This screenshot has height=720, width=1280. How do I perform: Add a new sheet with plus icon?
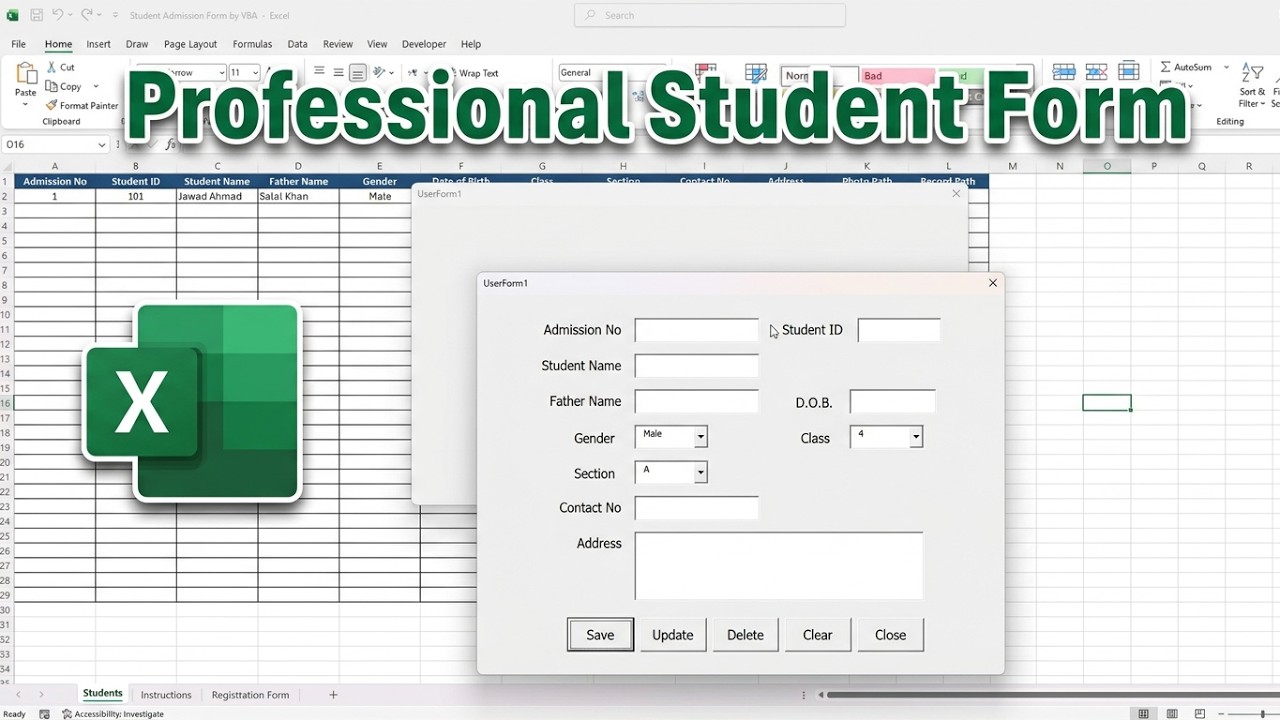[x=333, y=694]
